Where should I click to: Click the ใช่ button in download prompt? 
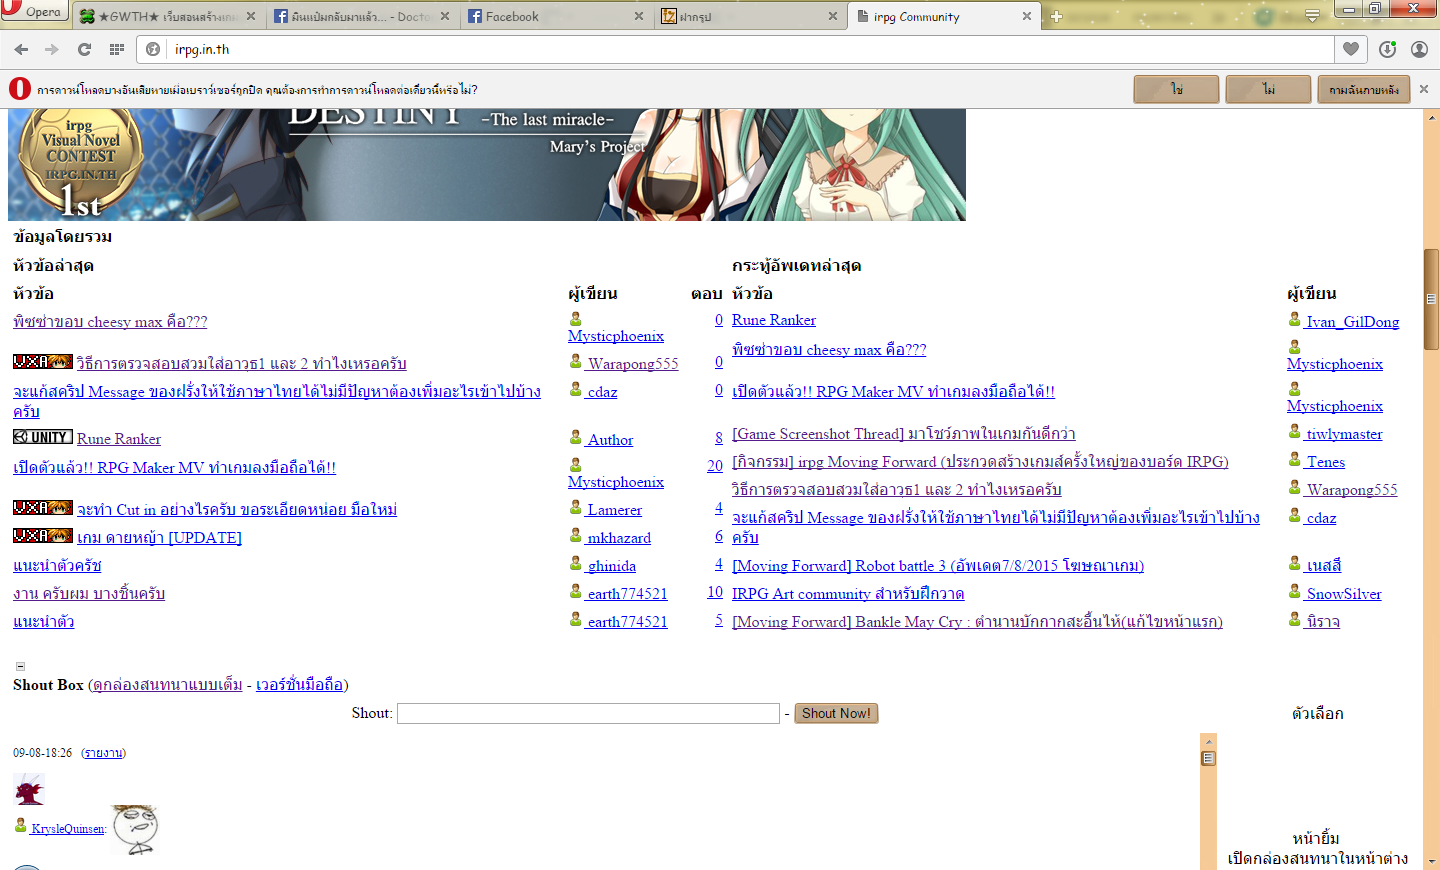(1176, 89)
